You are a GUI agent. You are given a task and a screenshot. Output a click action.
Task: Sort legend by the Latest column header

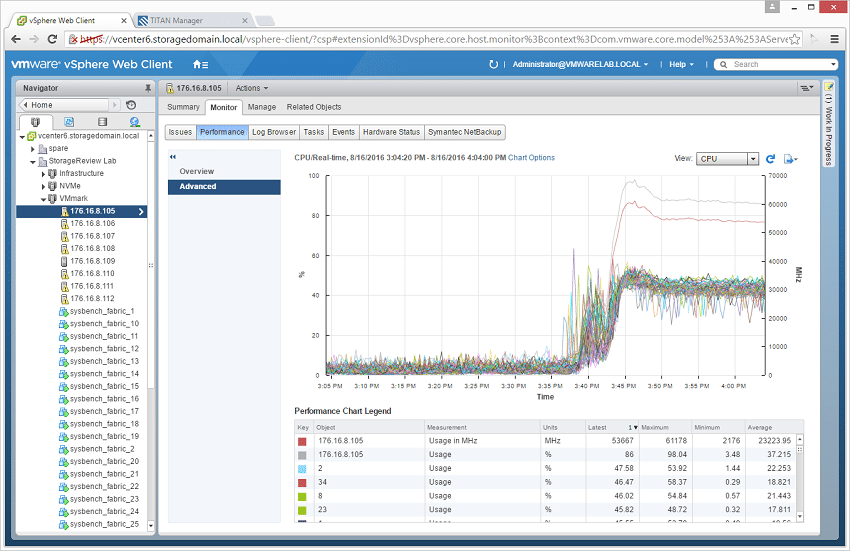pyautogui.click(x=611, y=427)
